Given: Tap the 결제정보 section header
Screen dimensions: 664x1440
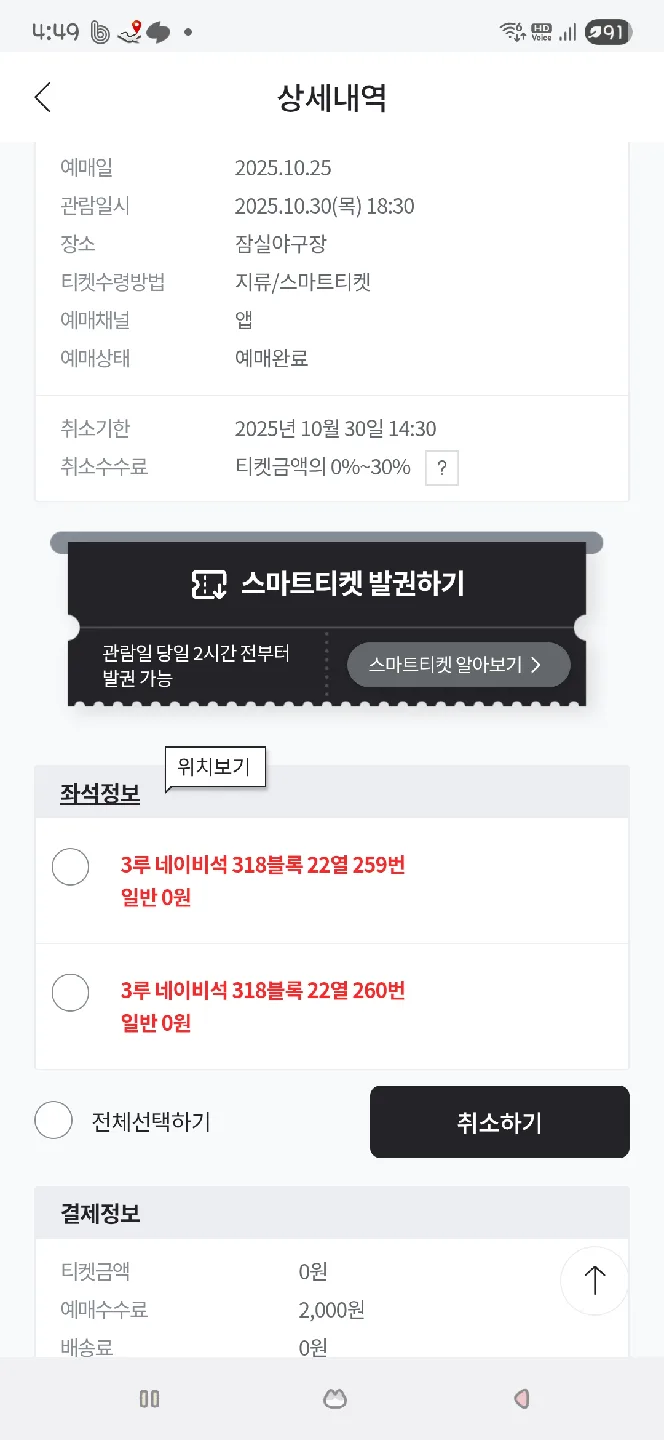Looking at the screenshot, I should pyautogui.click(x=100, y=1213).
